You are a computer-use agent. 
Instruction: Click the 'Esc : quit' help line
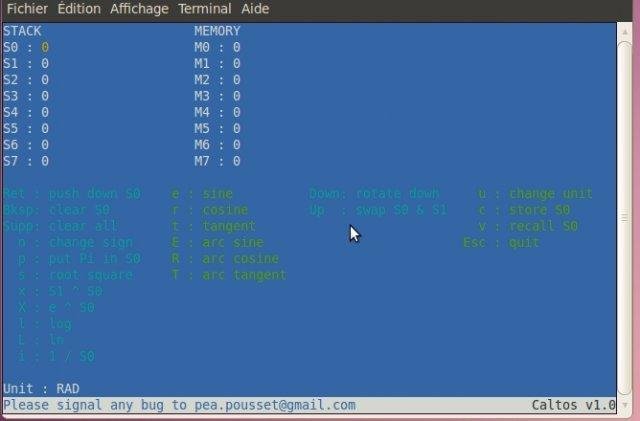501,242
